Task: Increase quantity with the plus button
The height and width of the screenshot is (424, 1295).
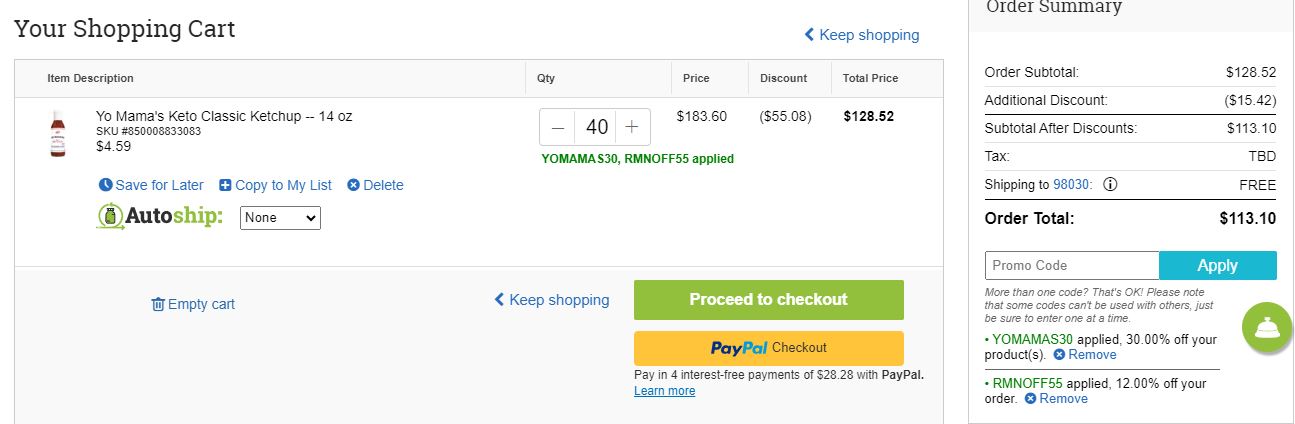Action: coord(631,127)
